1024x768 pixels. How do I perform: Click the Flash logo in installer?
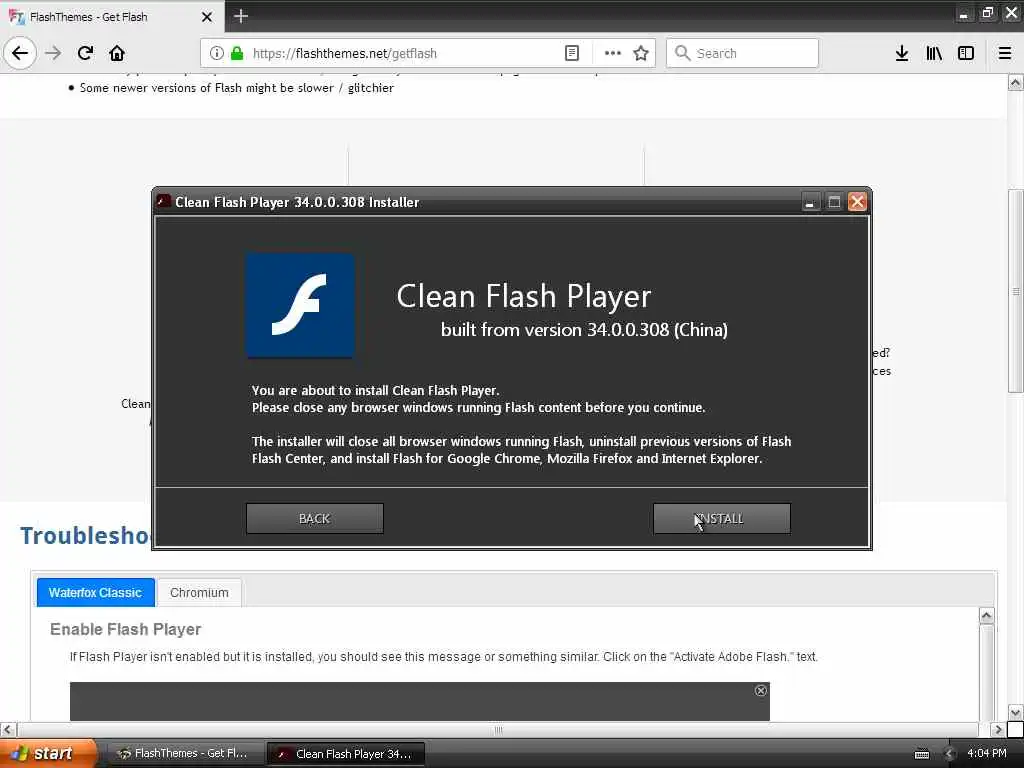[300, 306]
